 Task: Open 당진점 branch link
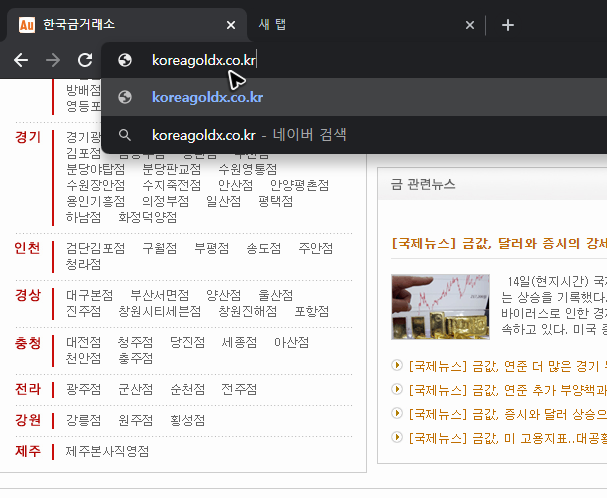pos(187,342)
